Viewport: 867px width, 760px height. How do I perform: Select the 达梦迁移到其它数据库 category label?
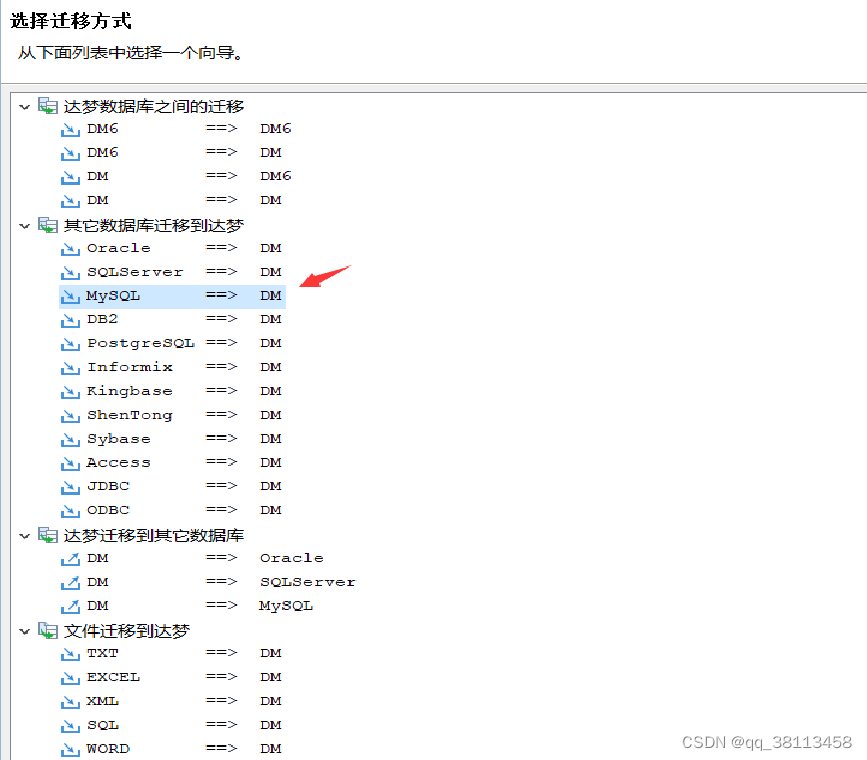[154, 535]
